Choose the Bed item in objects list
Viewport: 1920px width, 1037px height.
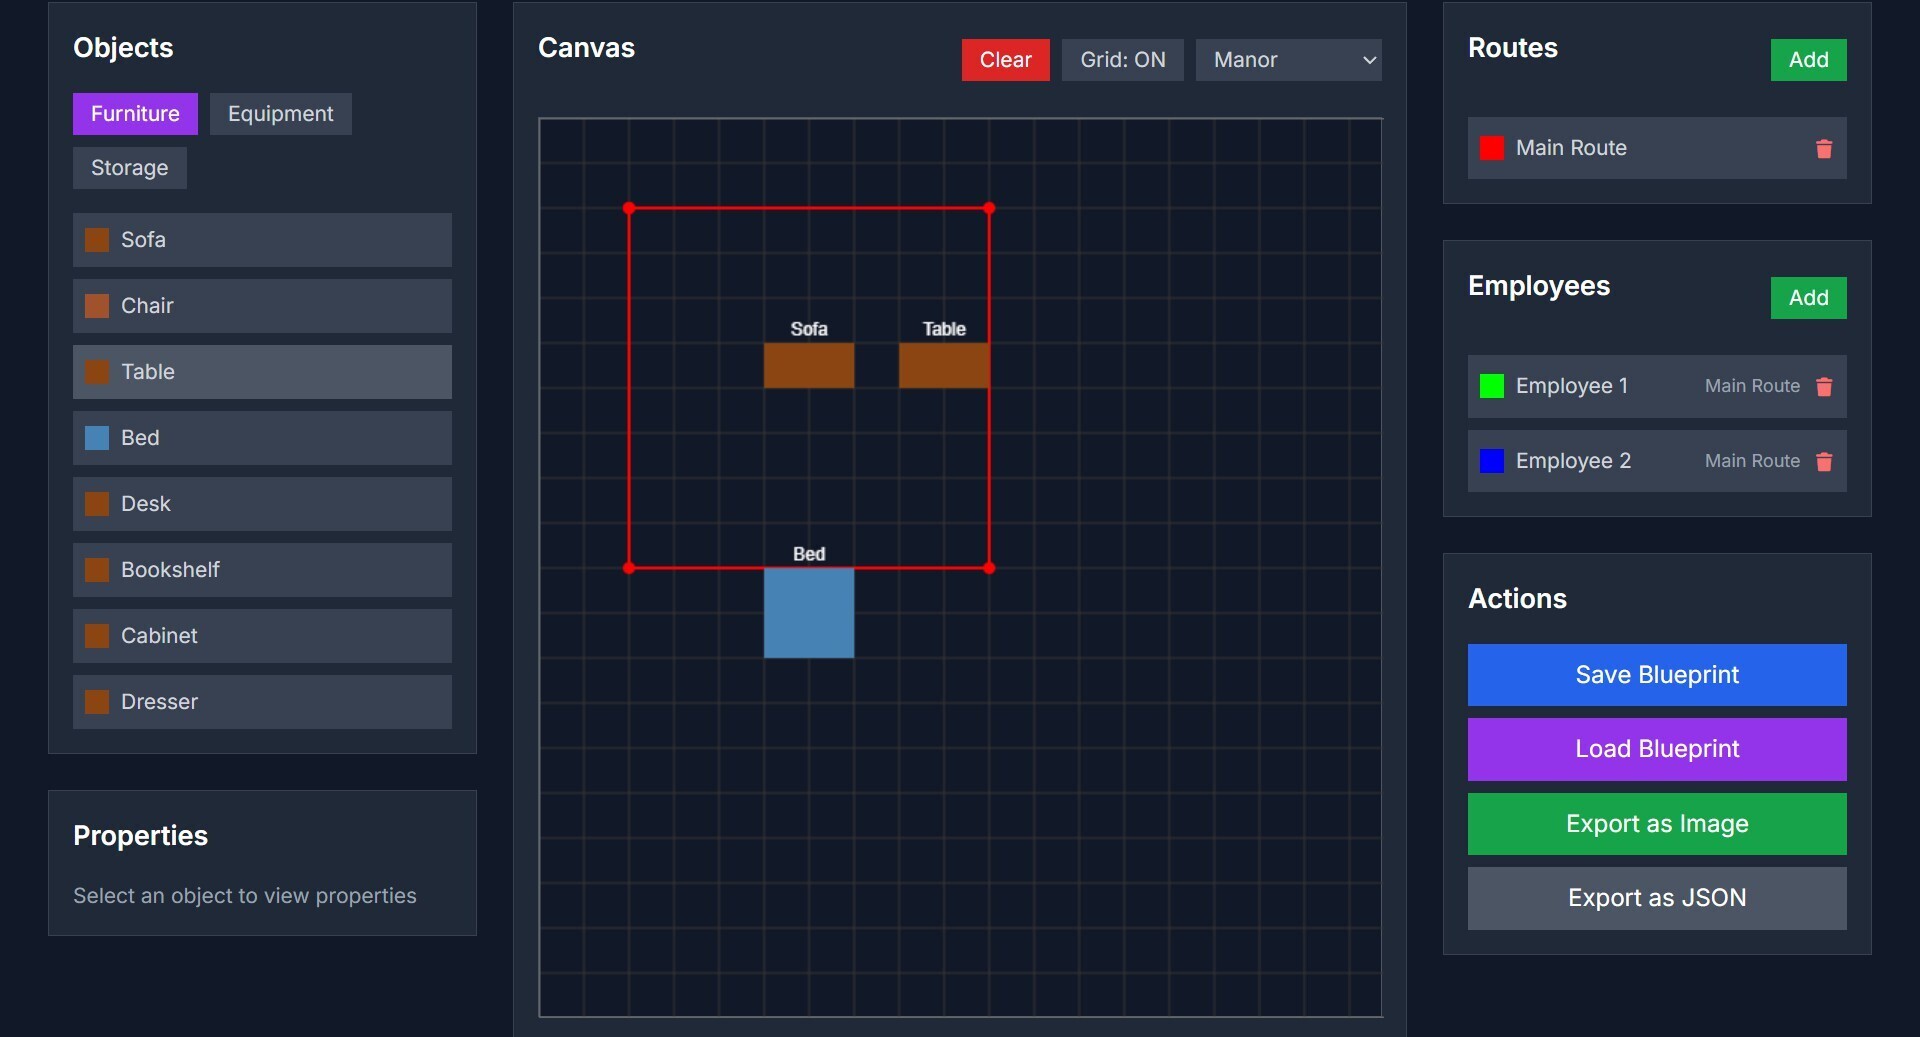click(262, 438)
